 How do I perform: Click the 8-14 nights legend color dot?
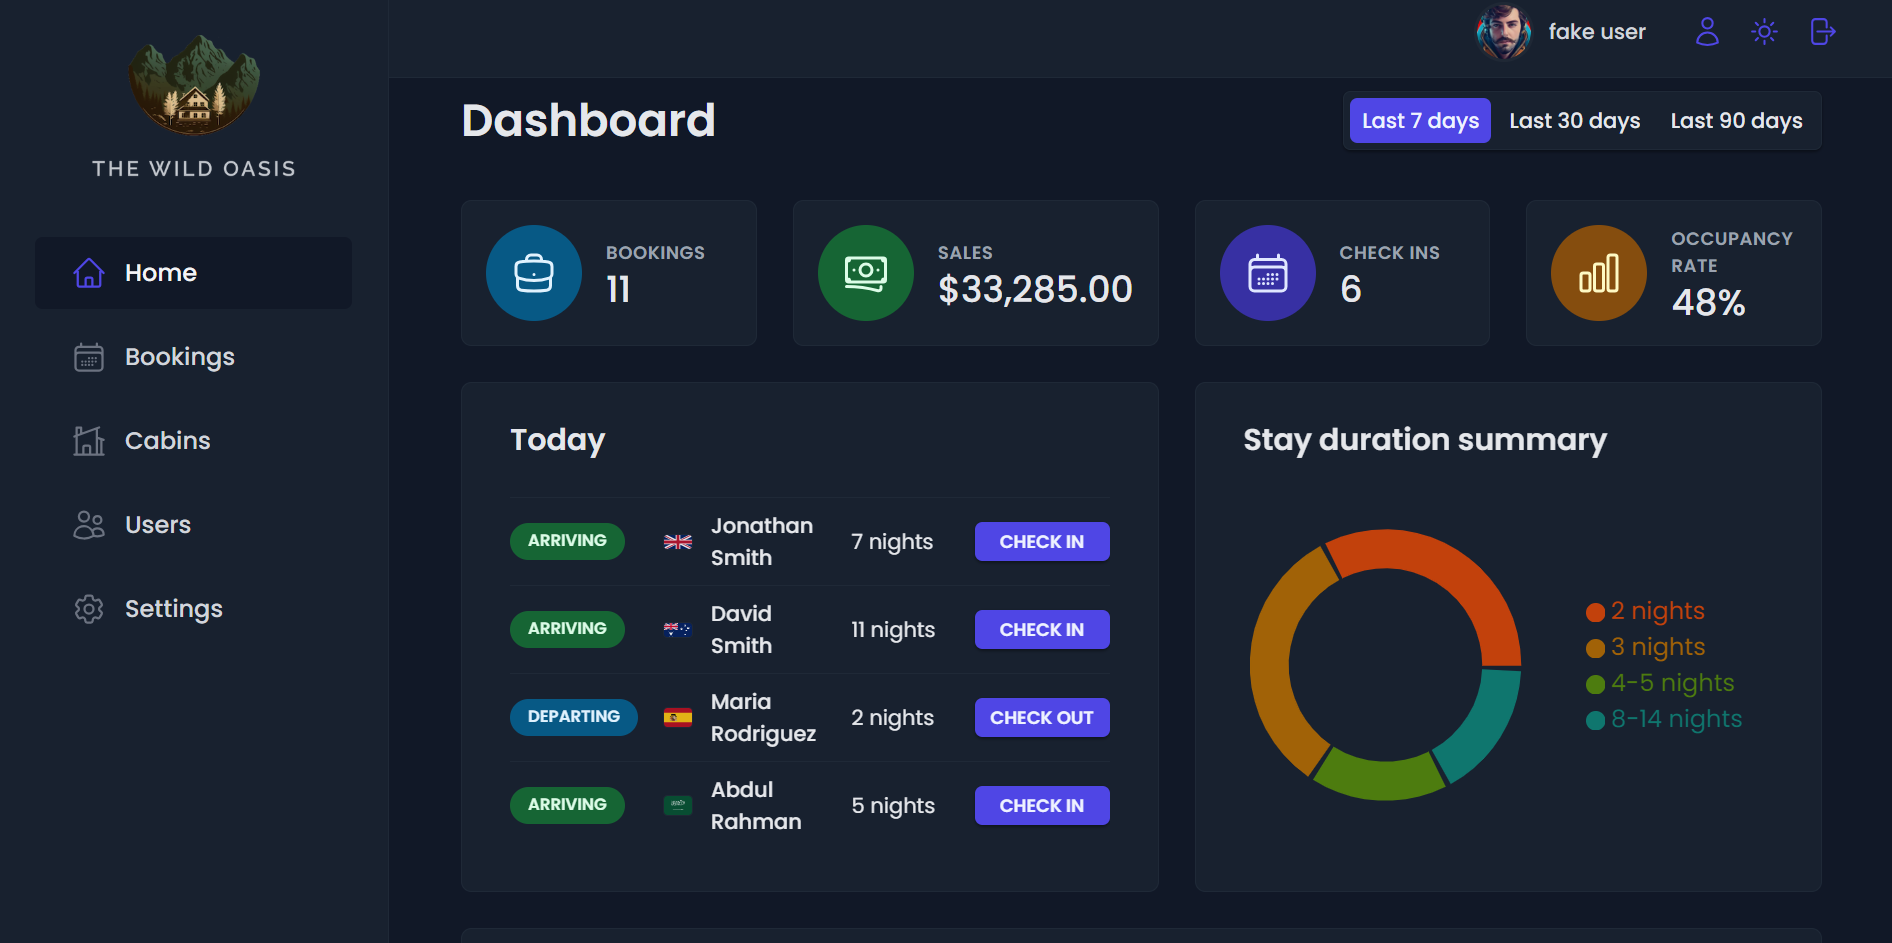[x=1595, y=720]
